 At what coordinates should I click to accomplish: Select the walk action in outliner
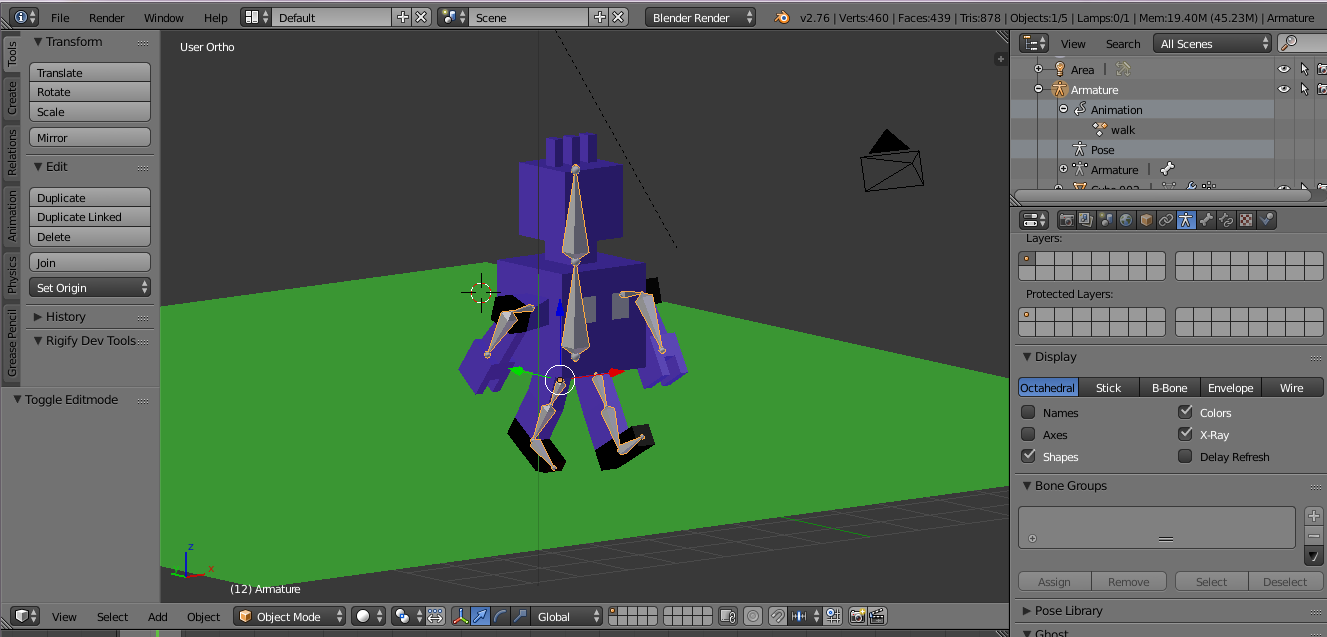click(1122, 130)
